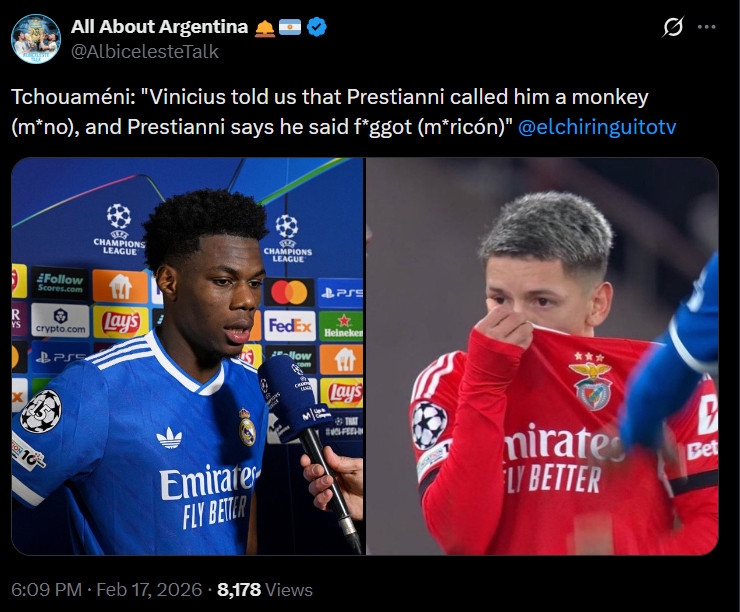Click the FedEx logo on sponsor board

coord(290,326)
